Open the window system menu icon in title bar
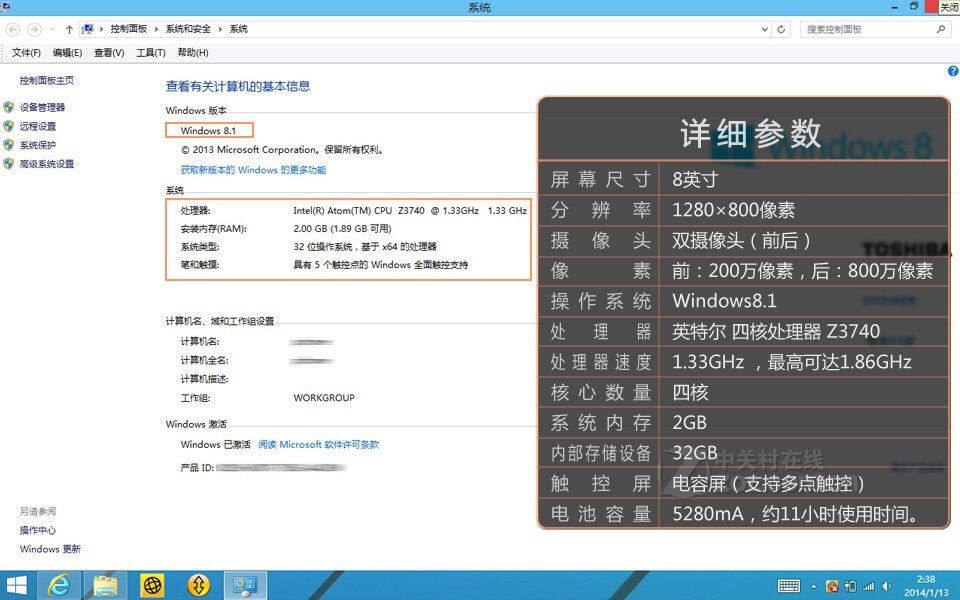 tap(6, 6)
